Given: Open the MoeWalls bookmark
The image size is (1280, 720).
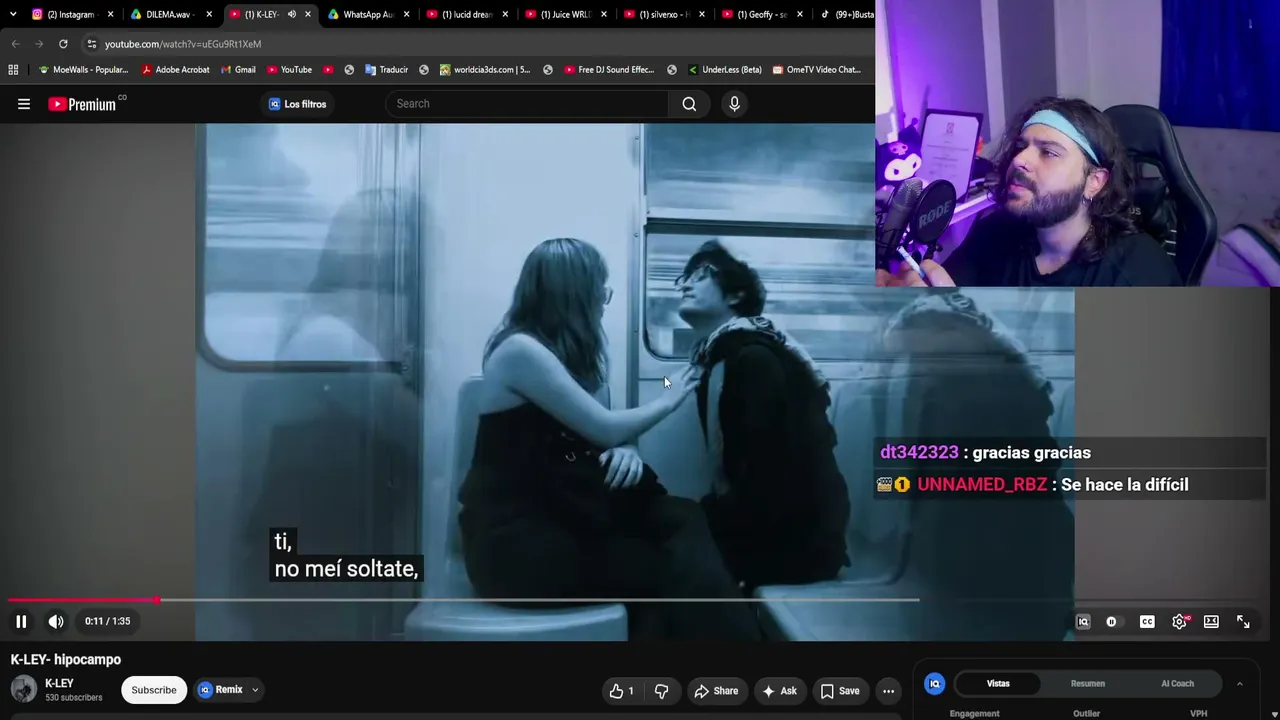Looking at the screenshot, I should (83, 70).
